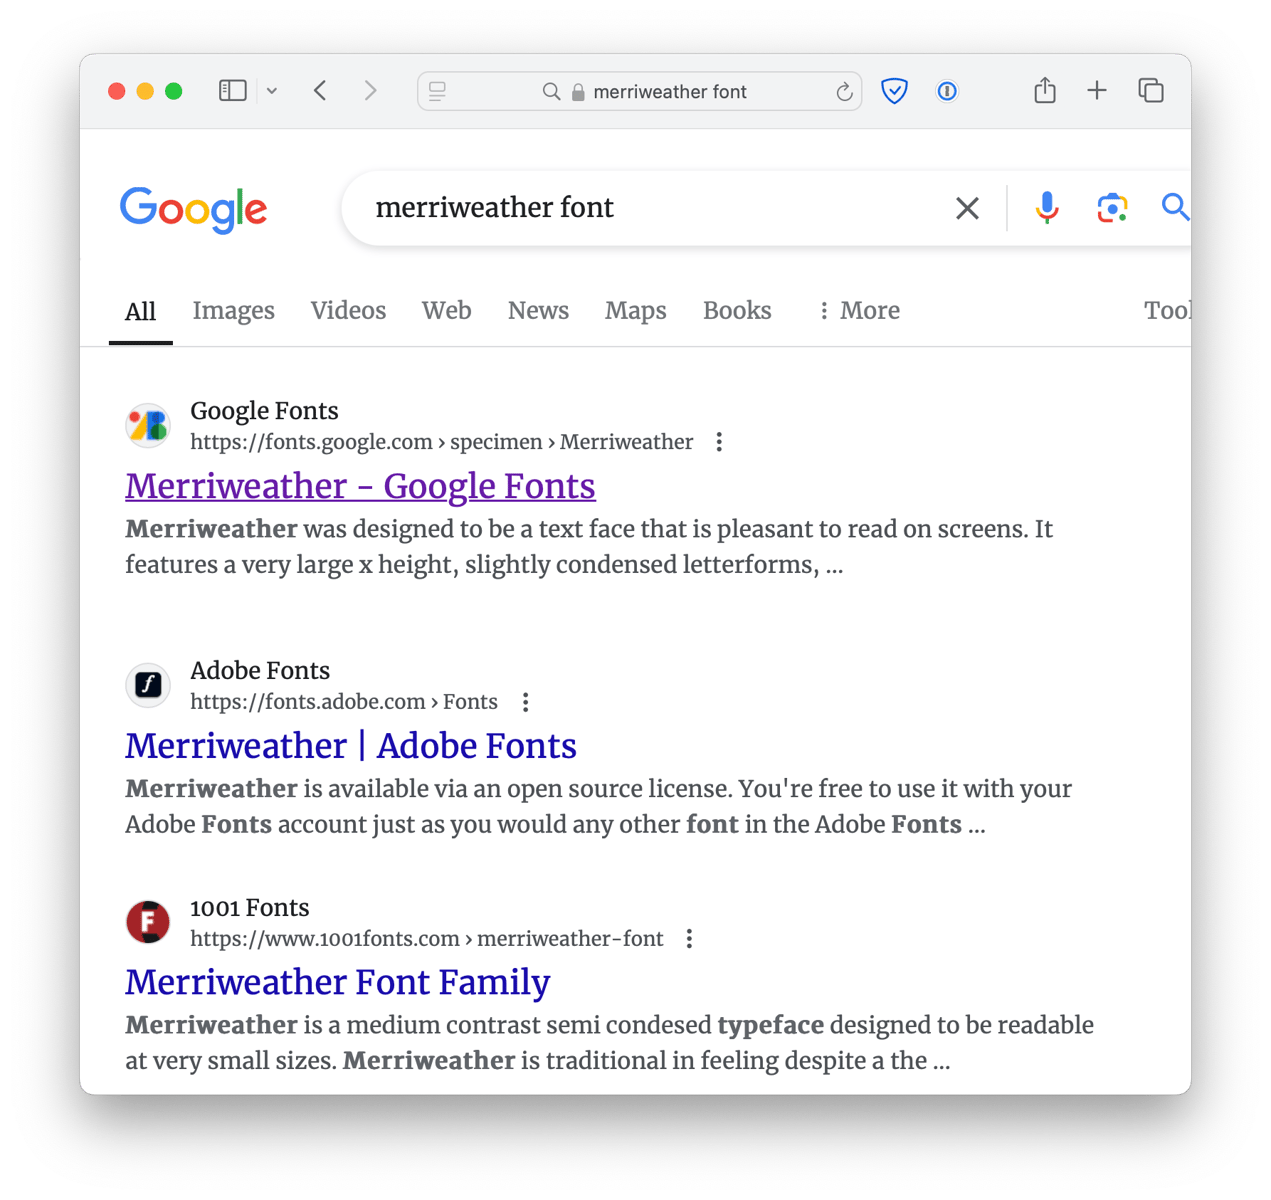The width and height of the screenshot is (1271, 1200).
Task: Open the Safari Share menu
Action: click(1045, 91)
